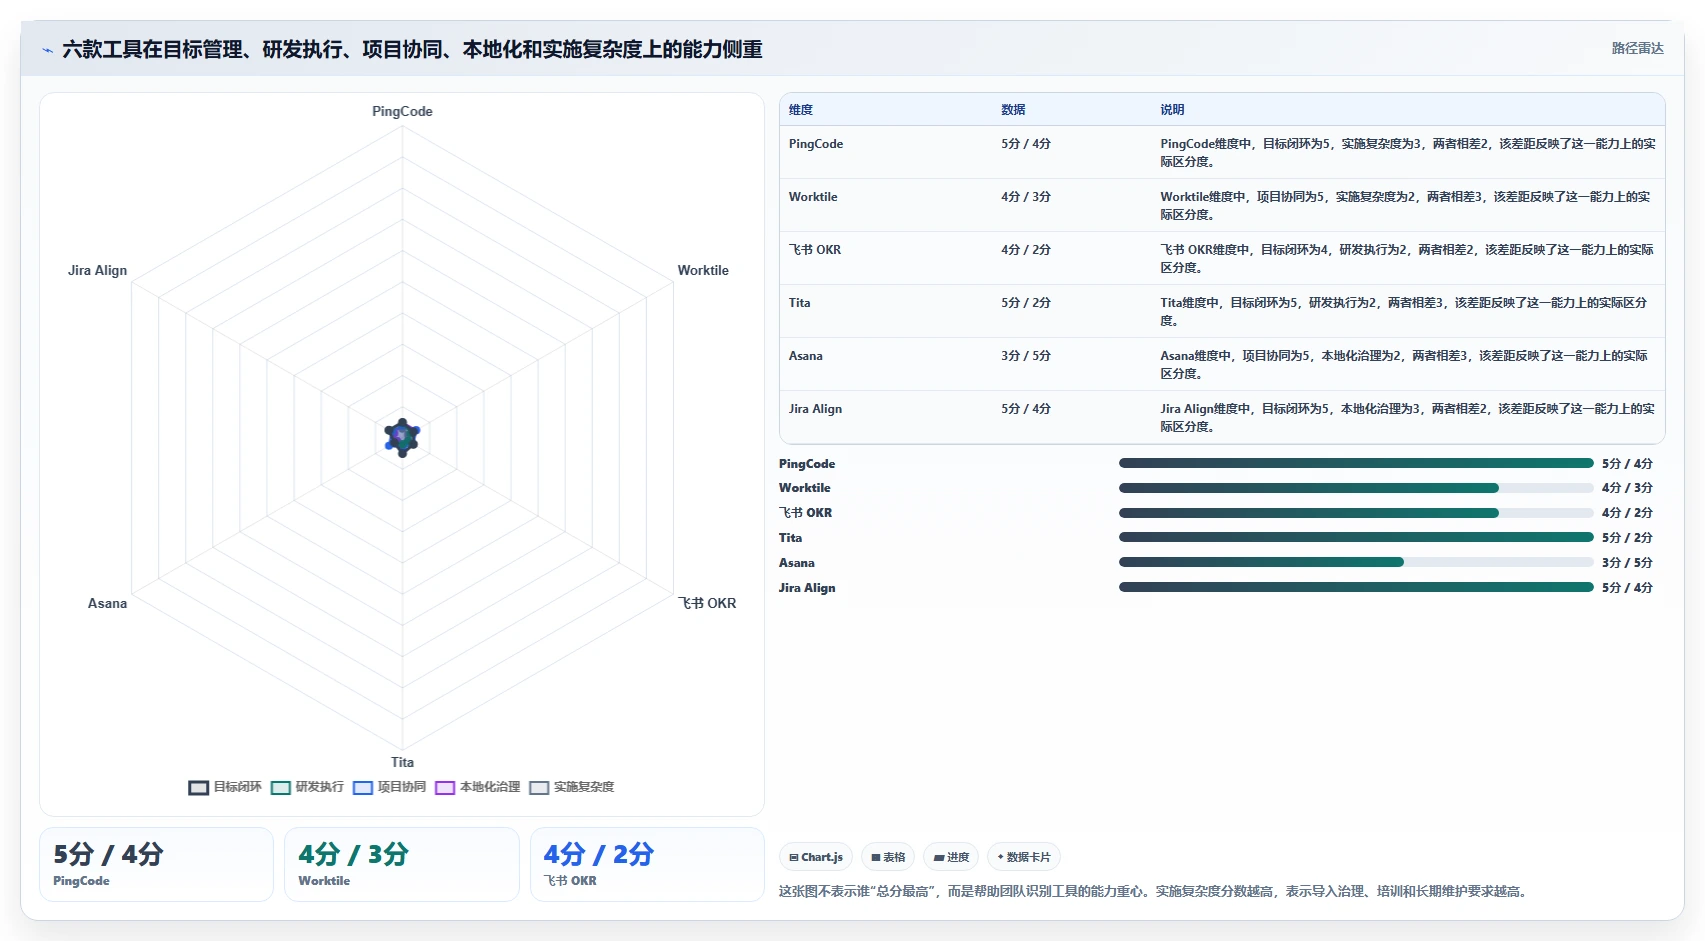This screenshot has width=1705, height=941.
Task: Click the PingCode axis label on the radar
Action: pyautogui.click(x=402, y=111)
